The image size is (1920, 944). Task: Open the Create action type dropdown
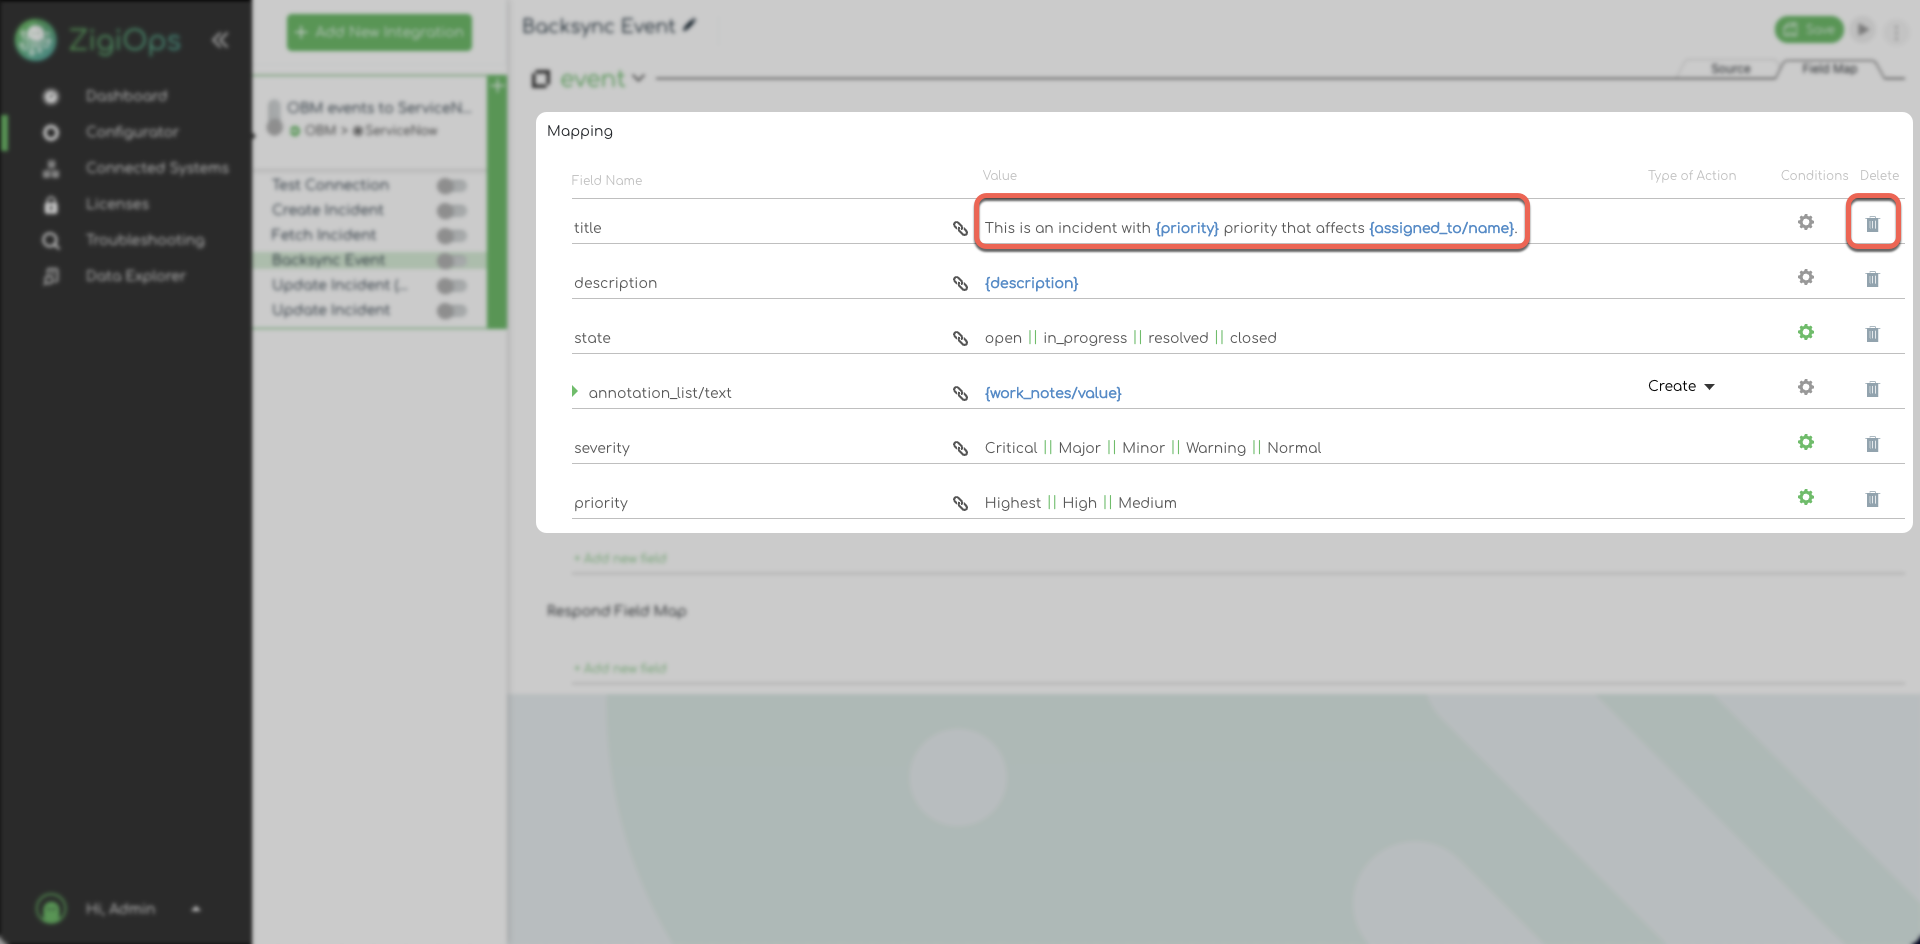click(1681, 386)
